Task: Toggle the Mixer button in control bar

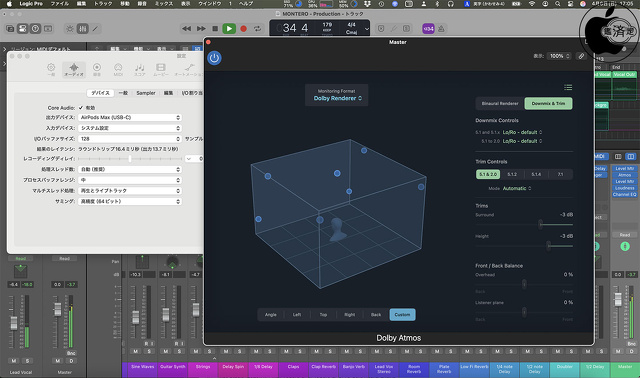Action: click(x=82, y=29)
